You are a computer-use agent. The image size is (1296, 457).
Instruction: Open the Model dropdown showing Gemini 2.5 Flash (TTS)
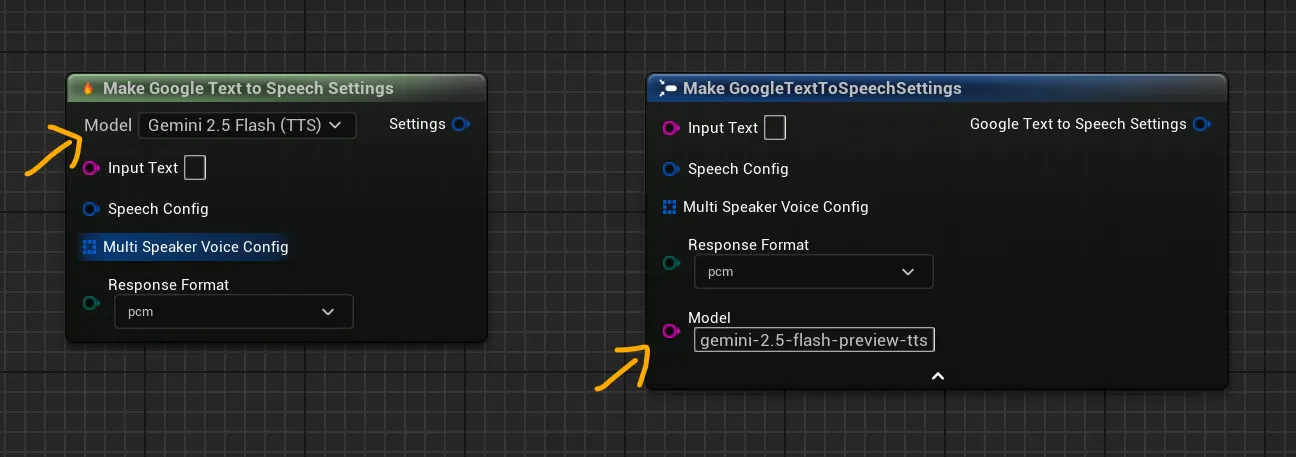pos(247,125)
